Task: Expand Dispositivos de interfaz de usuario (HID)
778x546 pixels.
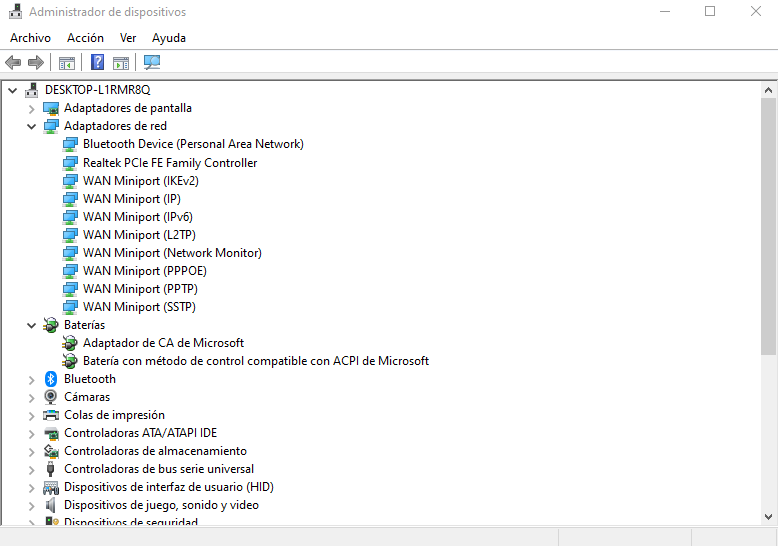Action: pos(32,488)
